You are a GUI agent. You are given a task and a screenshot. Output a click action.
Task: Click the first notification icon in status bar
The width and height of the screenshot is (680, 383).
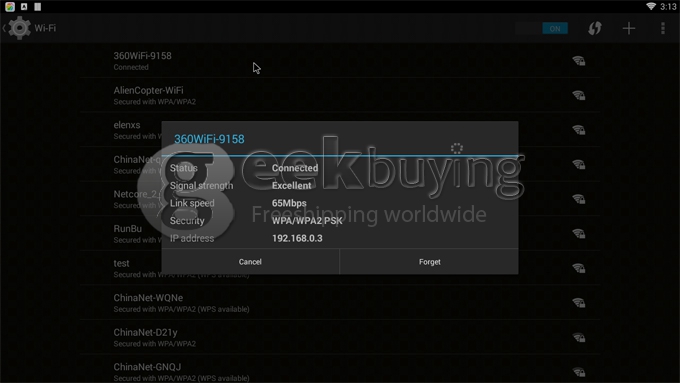(10, 7)
